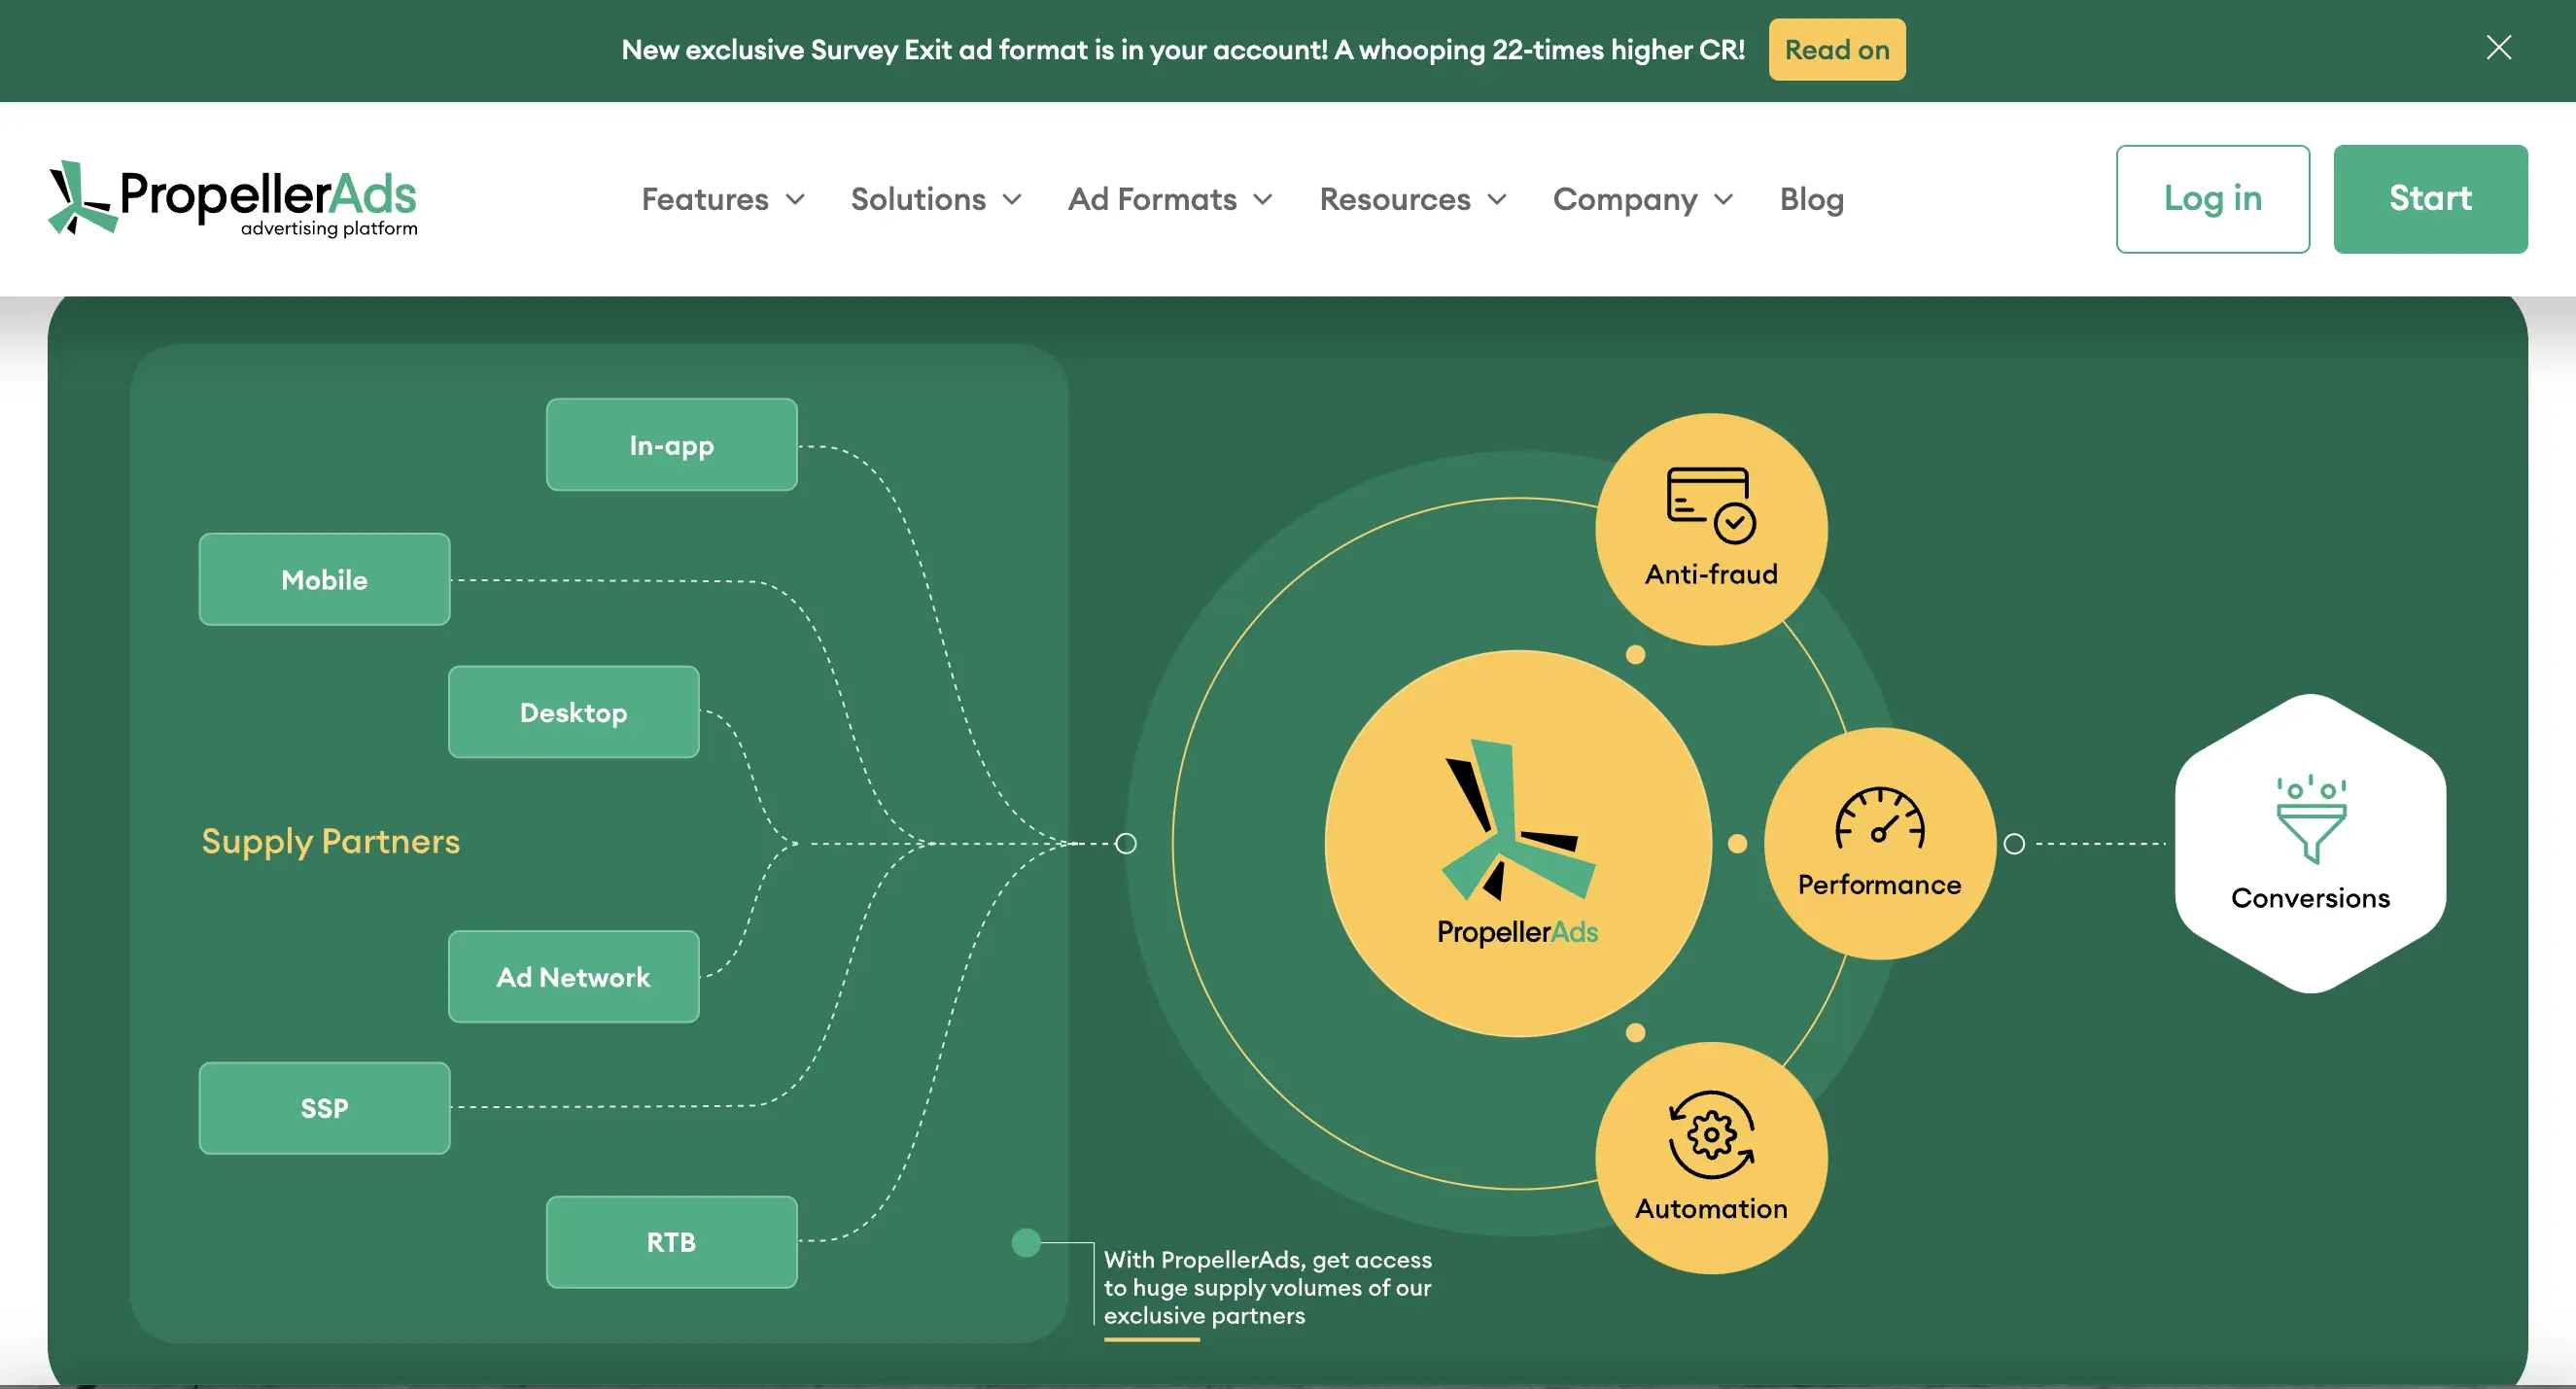2576x1389 pixels.
Task: Click the Conversions funnel icon
Action: (2310, 818)
